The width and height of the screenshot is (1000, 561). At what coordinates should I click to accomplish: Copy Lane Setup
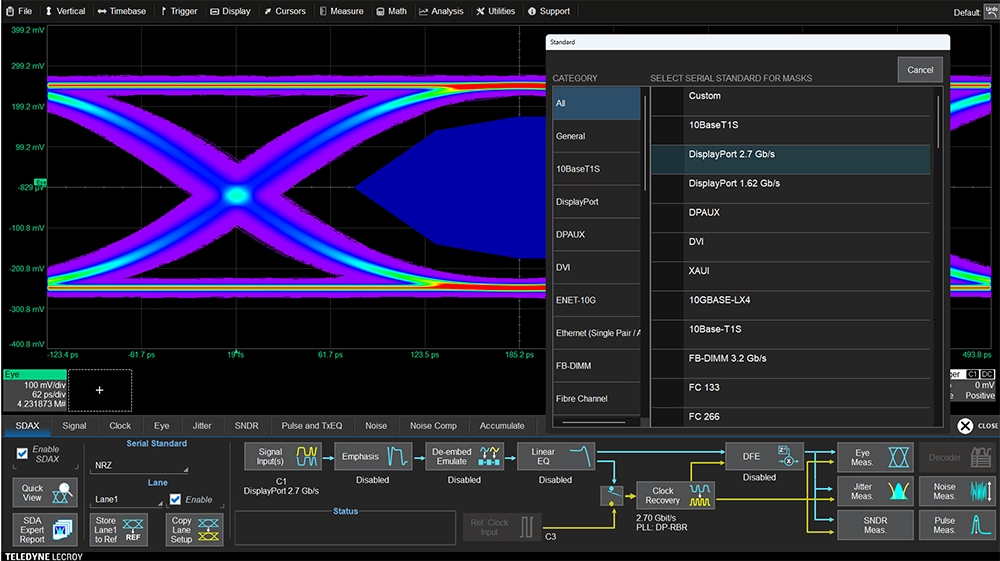click(195, 530)
